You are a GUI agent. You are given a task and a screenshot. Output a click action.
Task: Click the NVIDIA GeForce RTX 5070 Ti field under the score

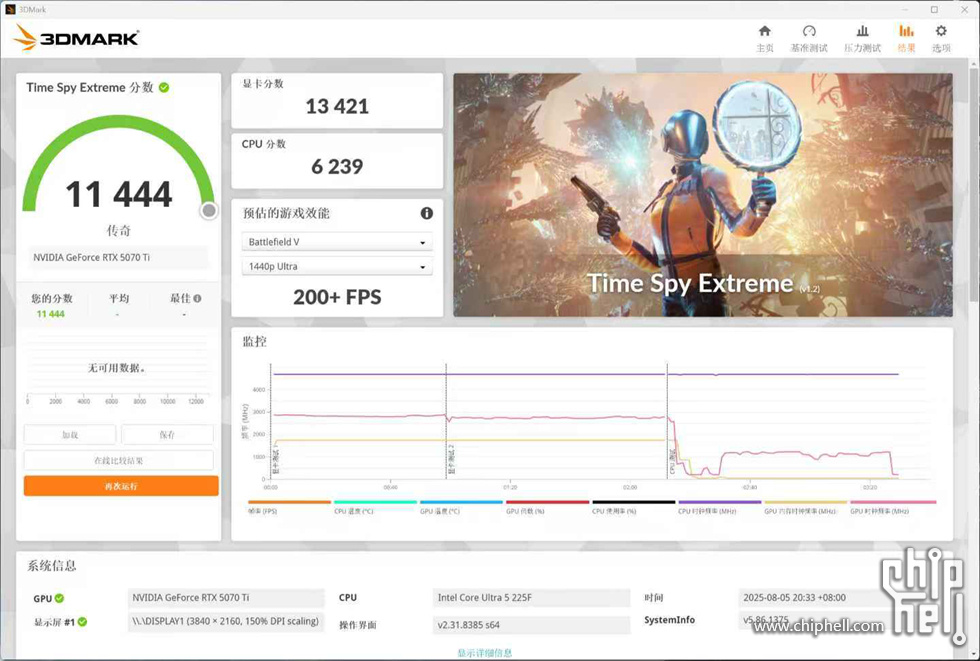point(119,257)
